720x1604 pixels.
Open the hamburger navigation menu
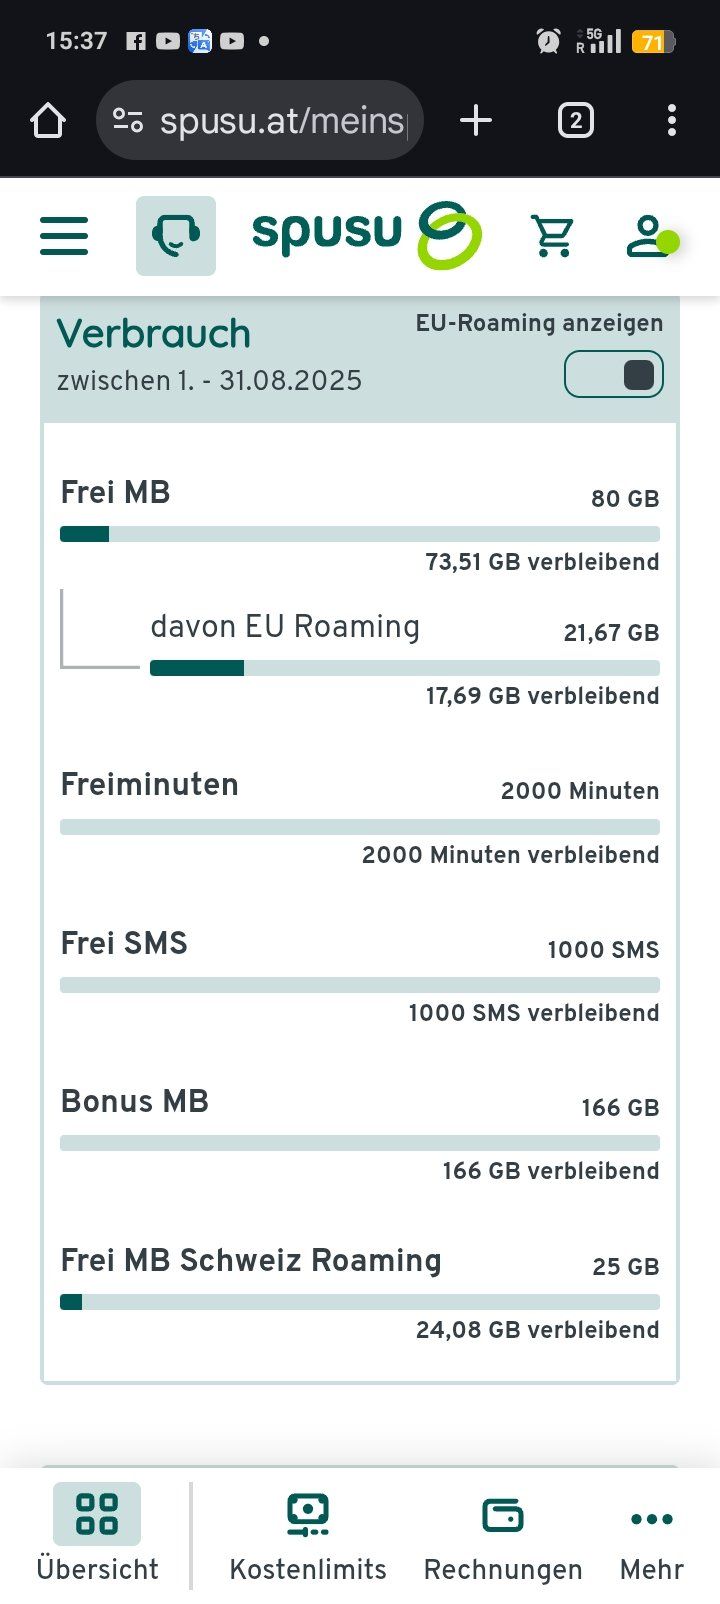pyautogui.click(x=64, y=236)
